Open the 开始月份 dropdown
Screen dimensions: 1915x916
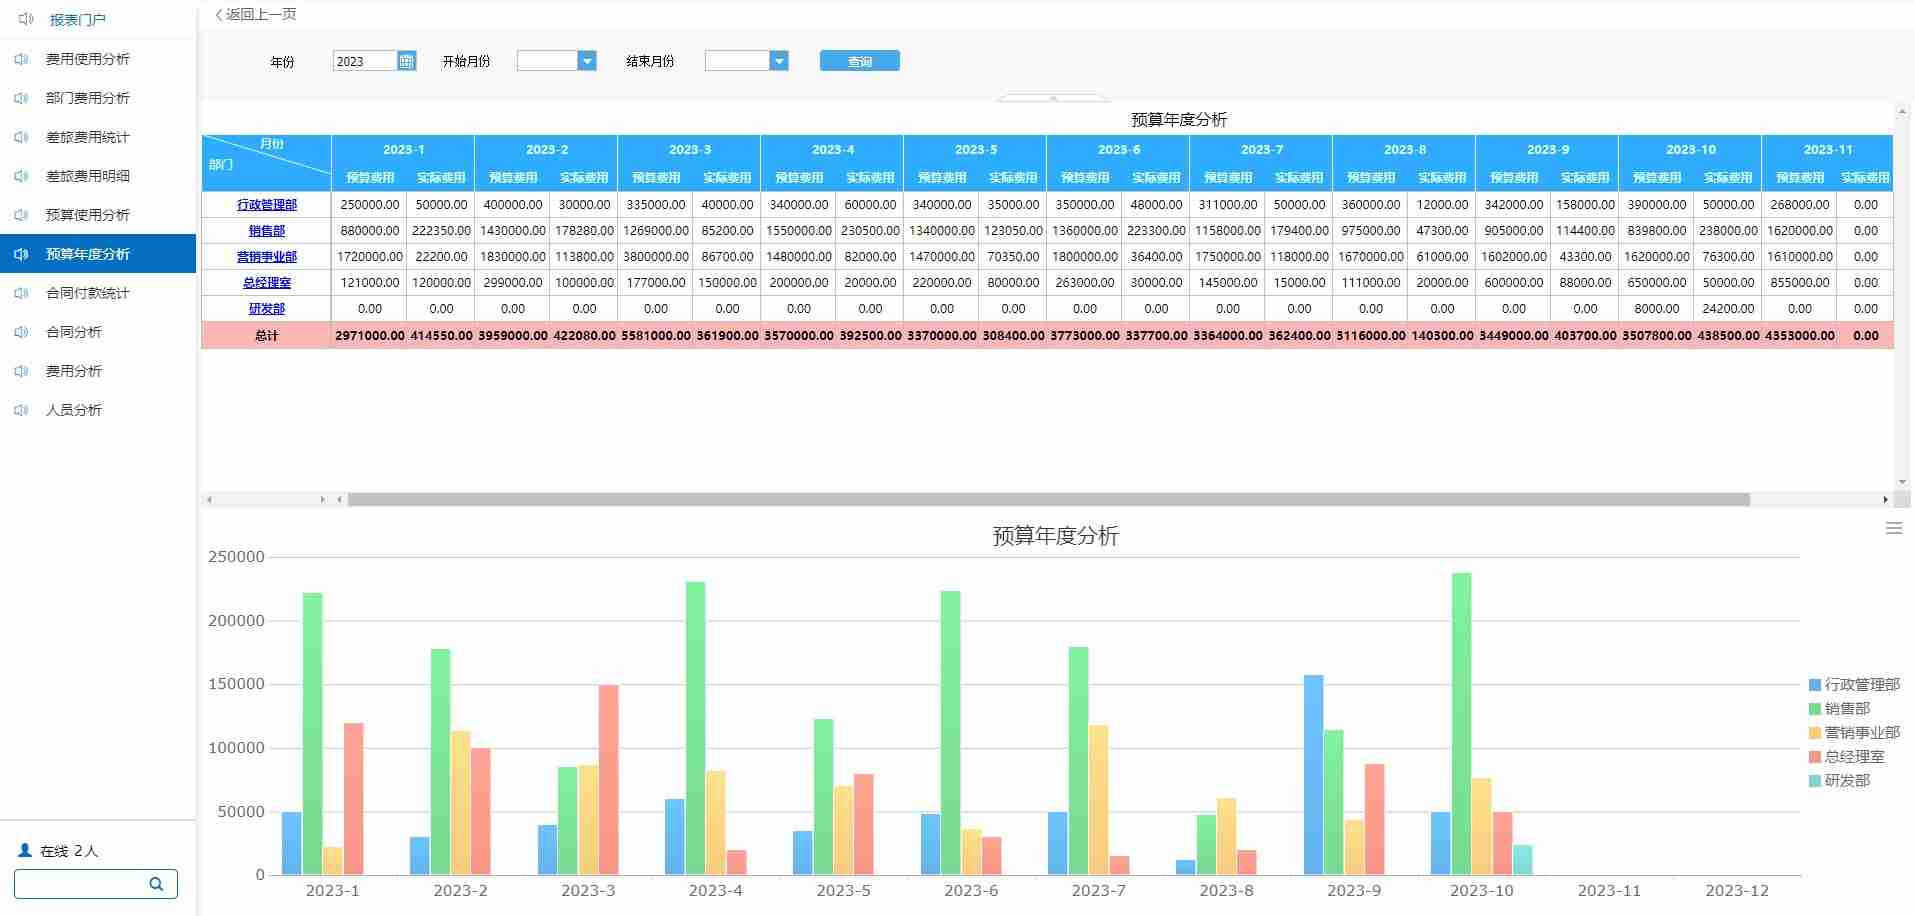click(x=587, y=61)
